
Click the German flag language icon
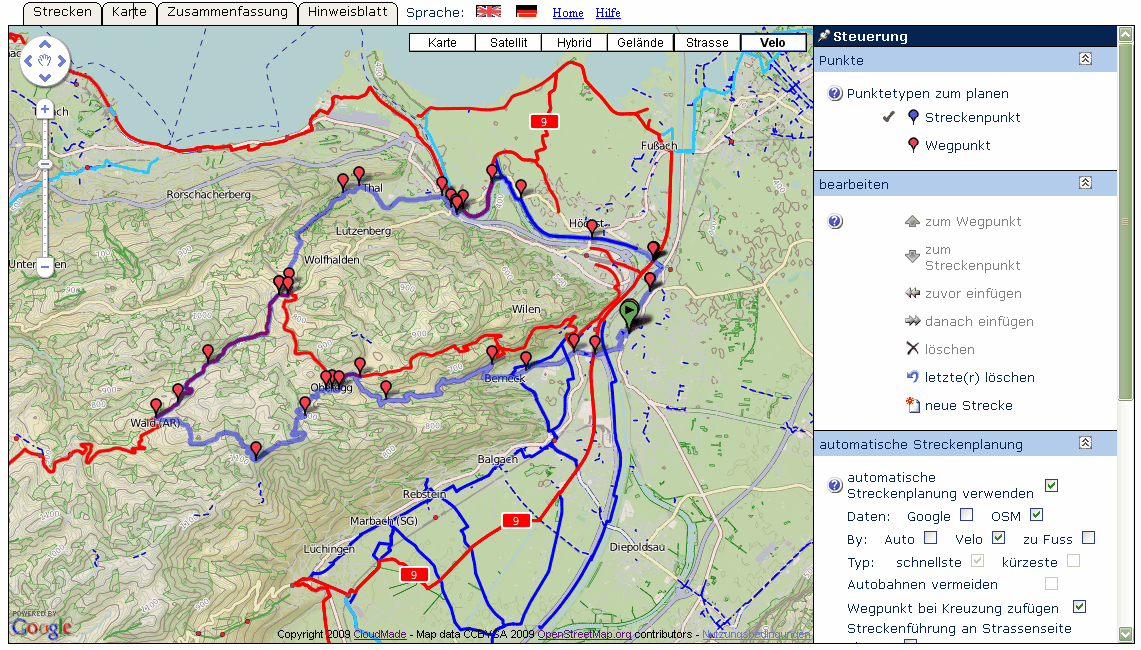526,12
